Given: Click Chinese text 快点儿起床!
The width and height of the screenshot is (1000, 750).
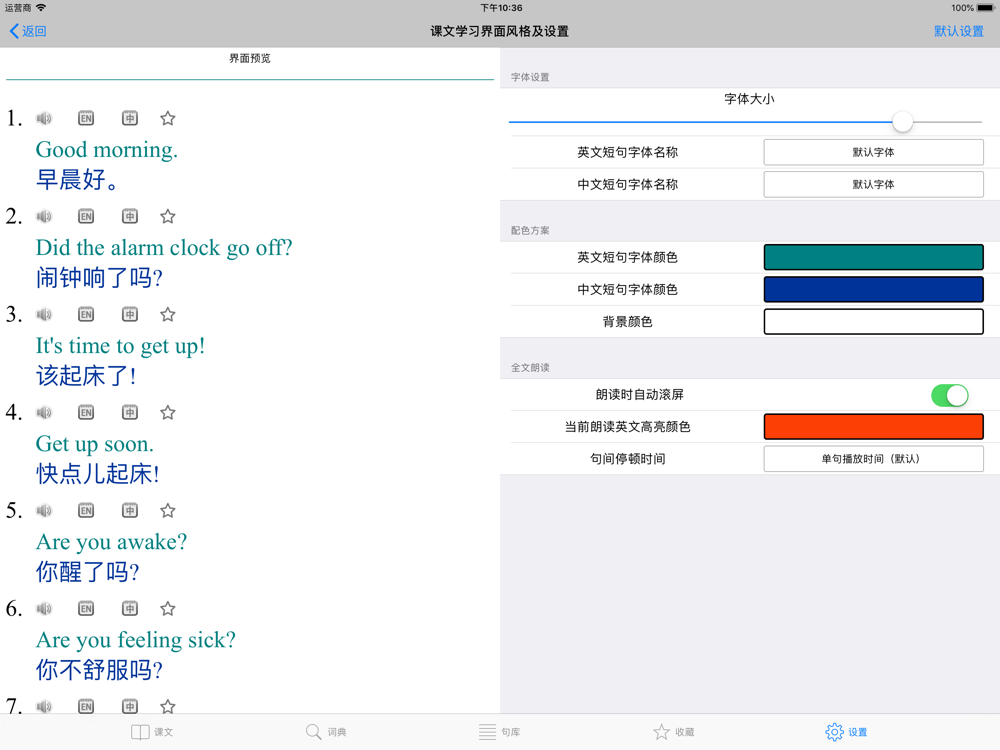Looking at the screenshot, I should click(x=98, y=474).
